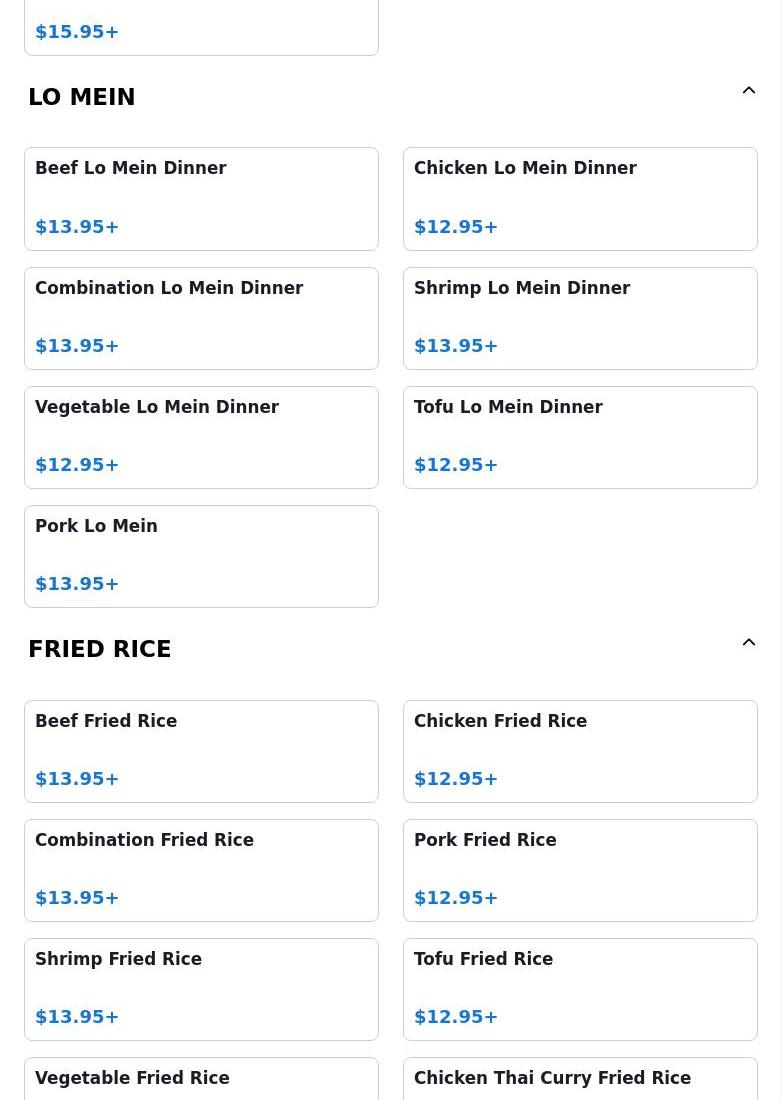The height and width of the screenshot is (1100, 782).
Task: Select Vegetable Lo Mein Dinner
Action: pyautogui.click(x=201, y=437)
